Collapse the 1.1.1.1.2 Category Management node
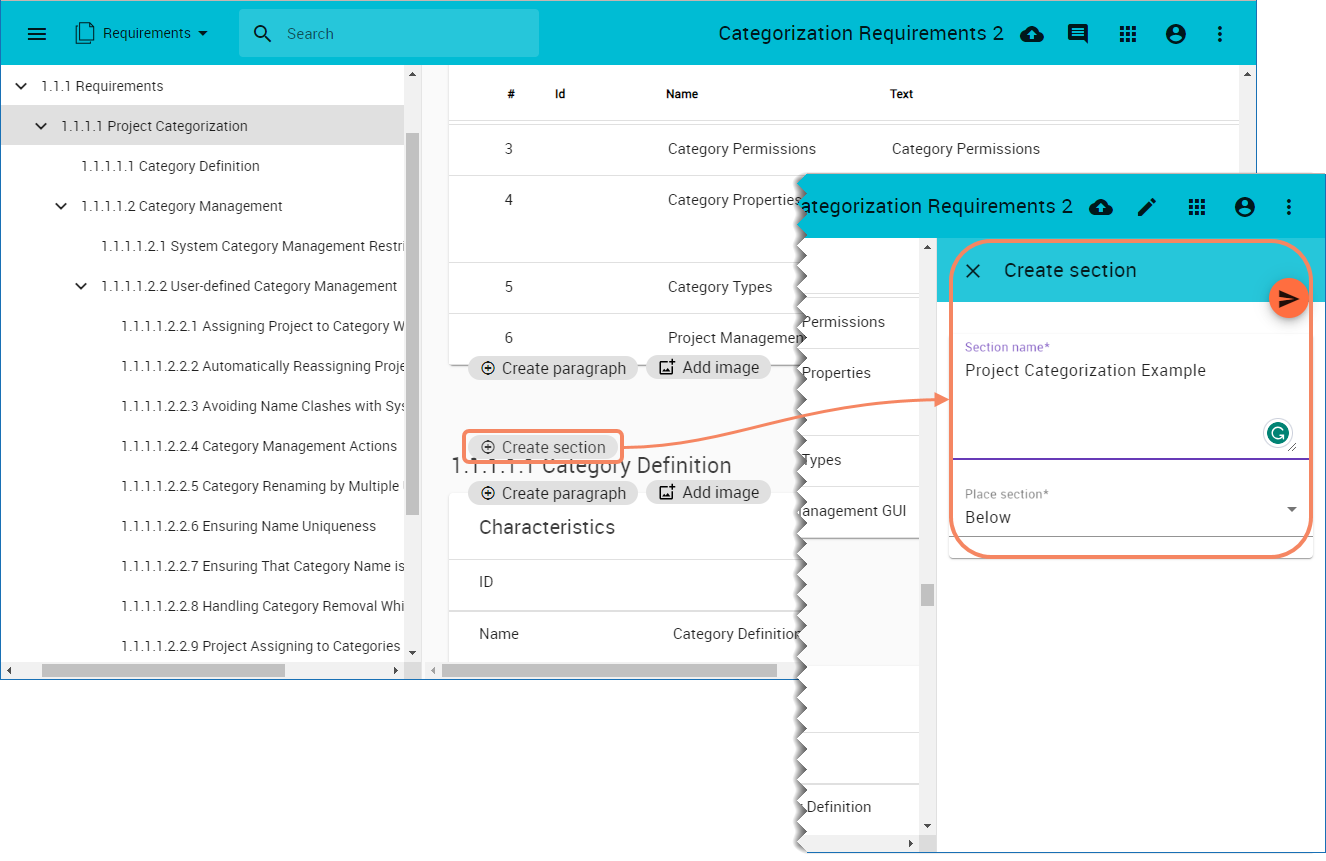The image size is (1326, 861). [61, 206]
